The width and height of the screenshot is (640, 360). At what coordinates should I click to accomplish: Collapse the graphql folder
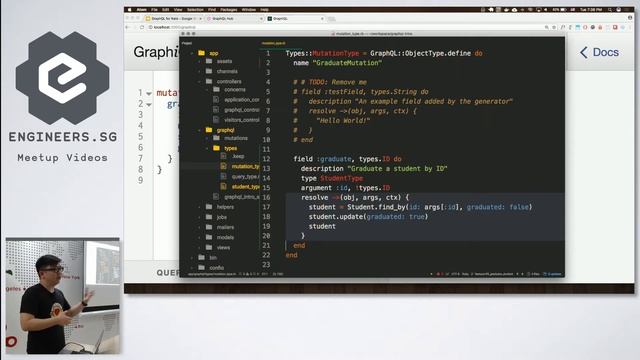click(200, 130)
